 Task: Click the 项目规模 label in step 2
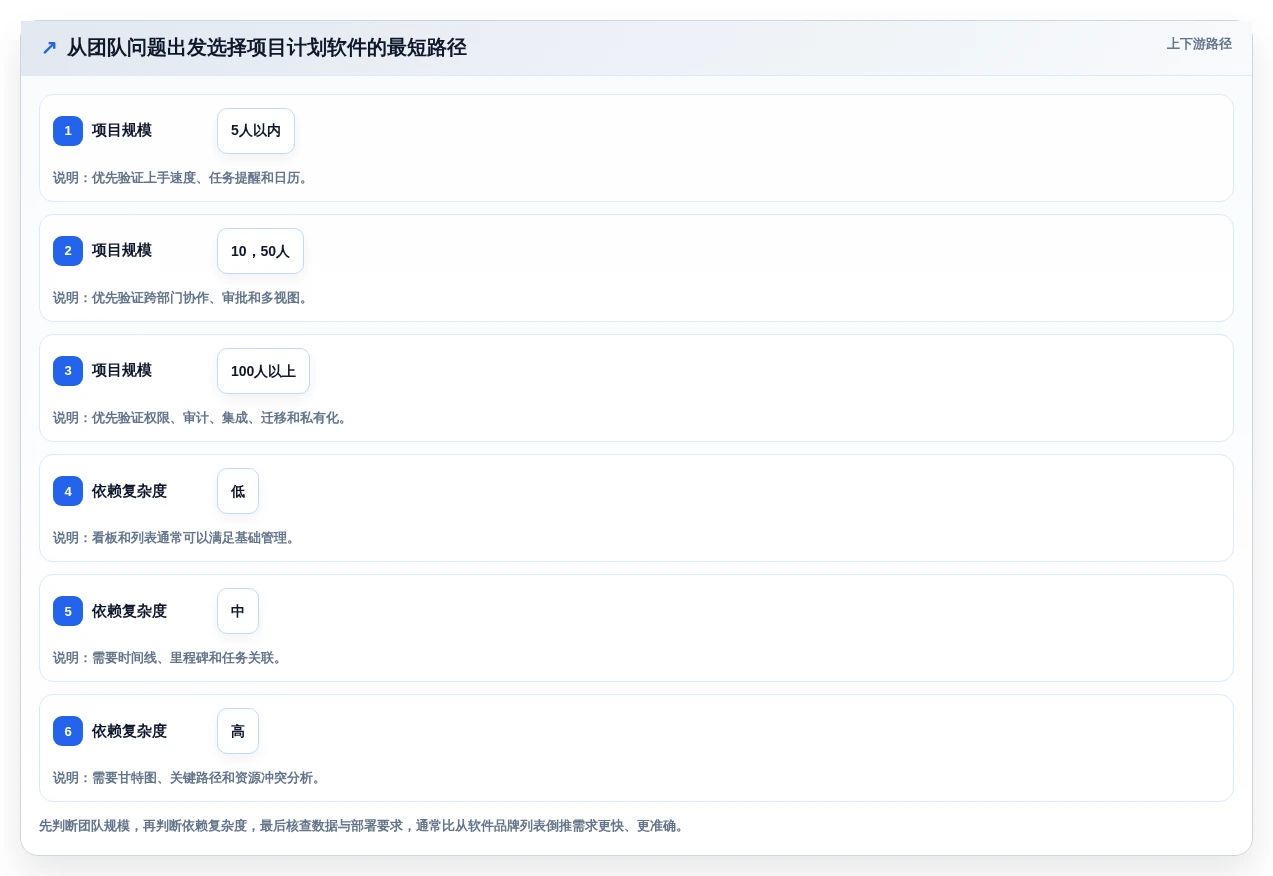(x=122, y=251)
